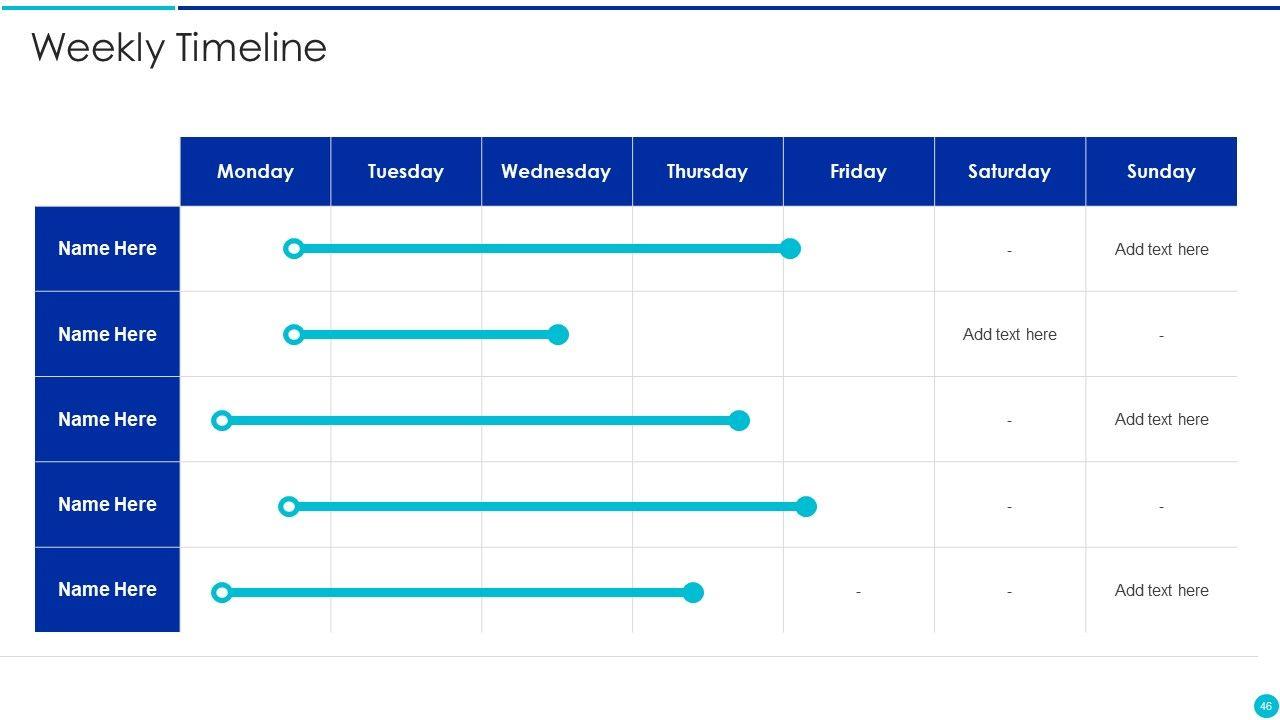Select second row's filled end marker on Wednesday
Viewport: 1280px width, 720px height.
tap(558, 335)
